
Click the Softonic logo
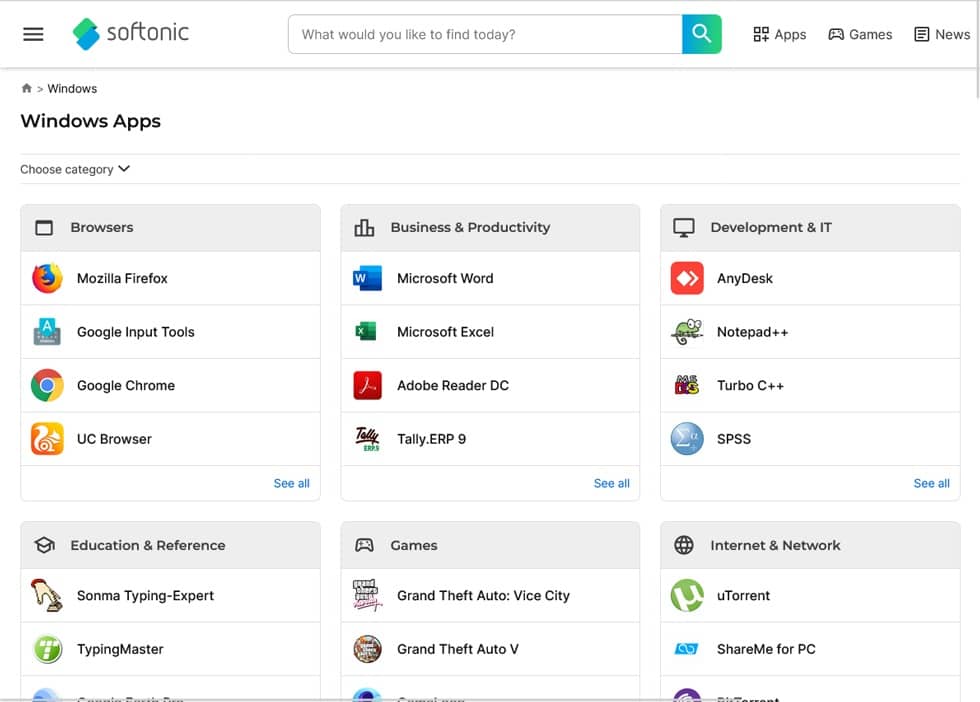(x=131, y=33)
